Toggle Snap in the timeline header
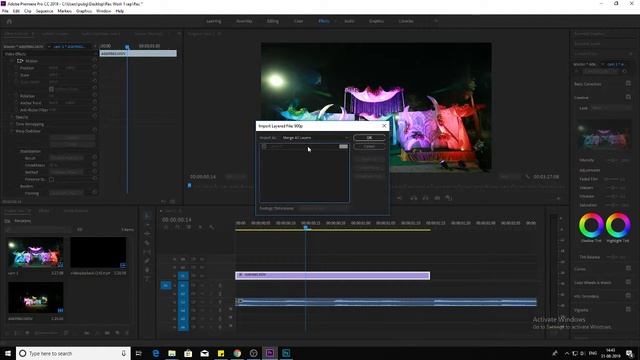The height and width of the screenshot is (360, 640). click(x=177, y=227)
